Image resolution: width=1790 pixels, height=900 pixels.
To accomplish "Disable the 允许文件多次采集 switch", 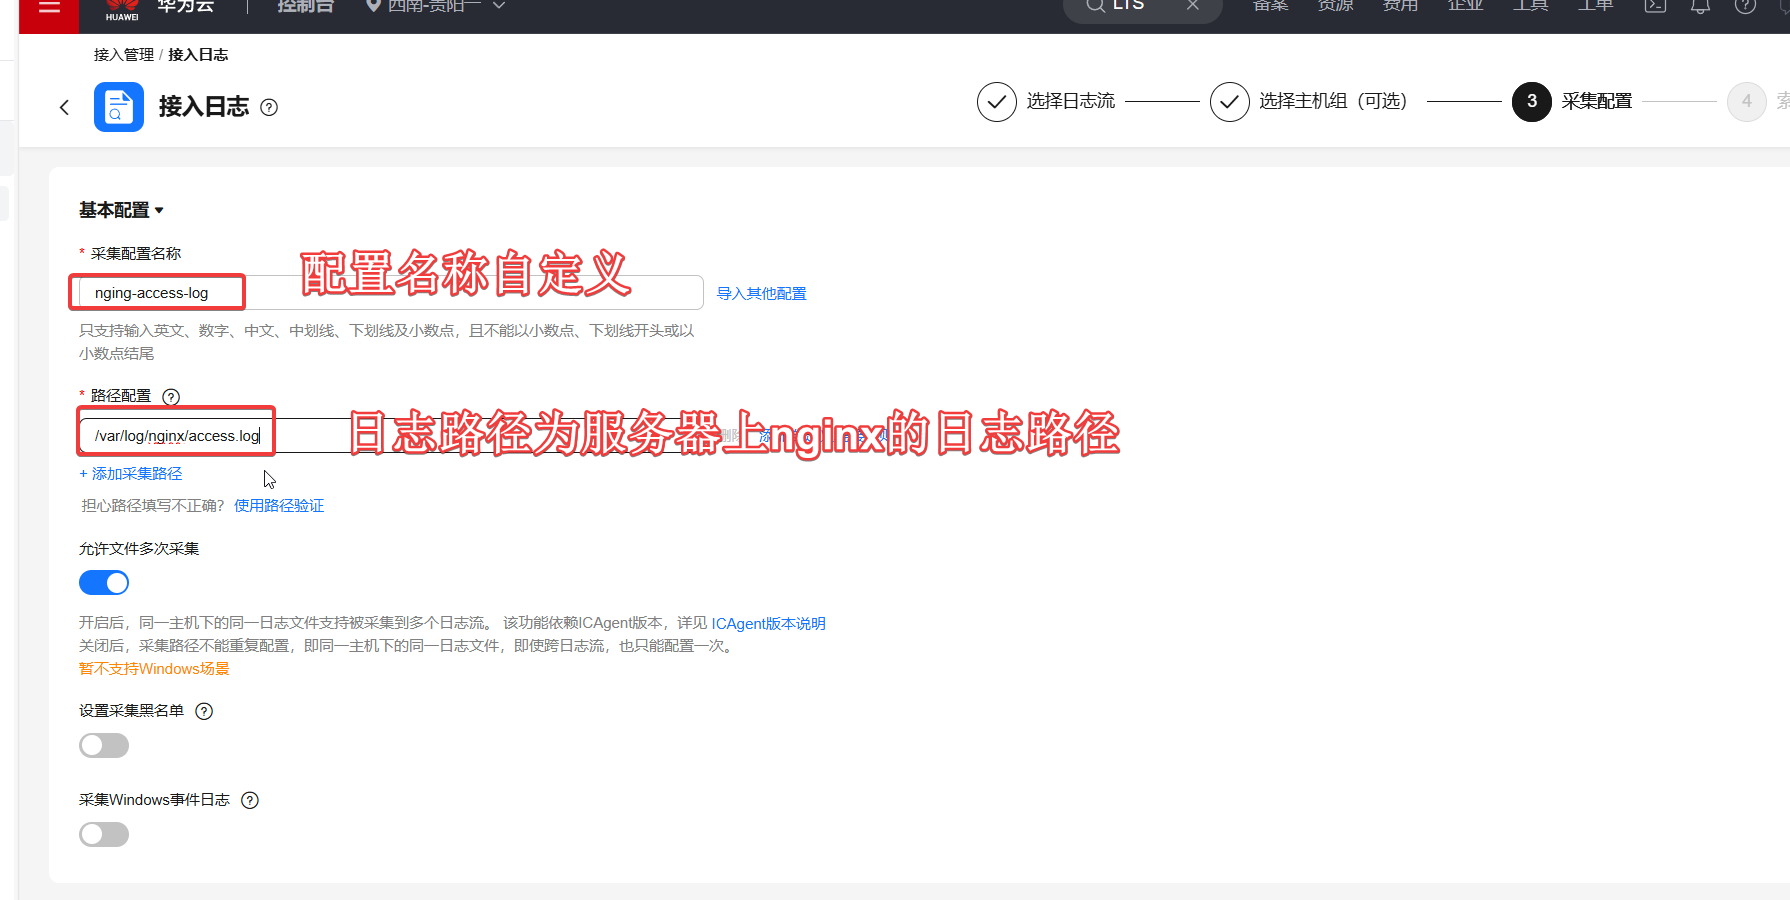I will (104, 583).
